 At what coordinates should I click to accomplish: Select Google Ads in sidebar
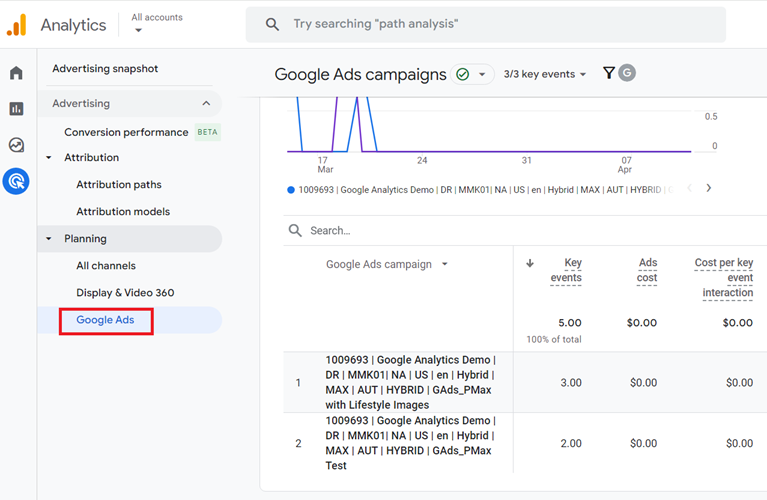tap(105, 320)
